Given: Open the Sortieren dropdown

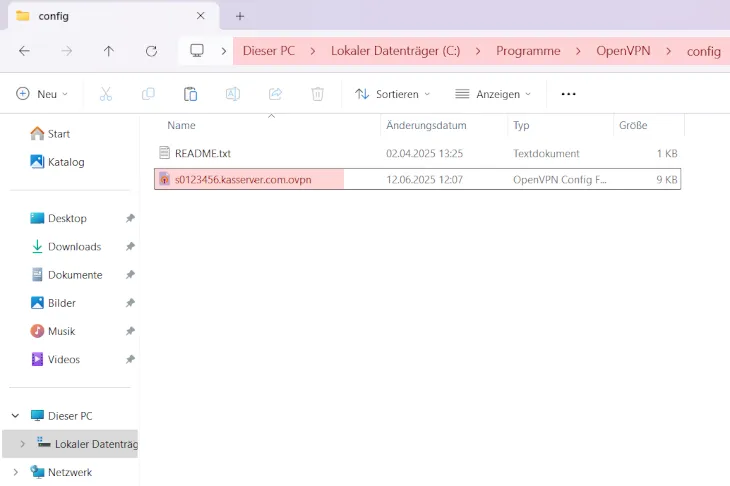Looking at the screenshot, I should click(x=392, y=94).
